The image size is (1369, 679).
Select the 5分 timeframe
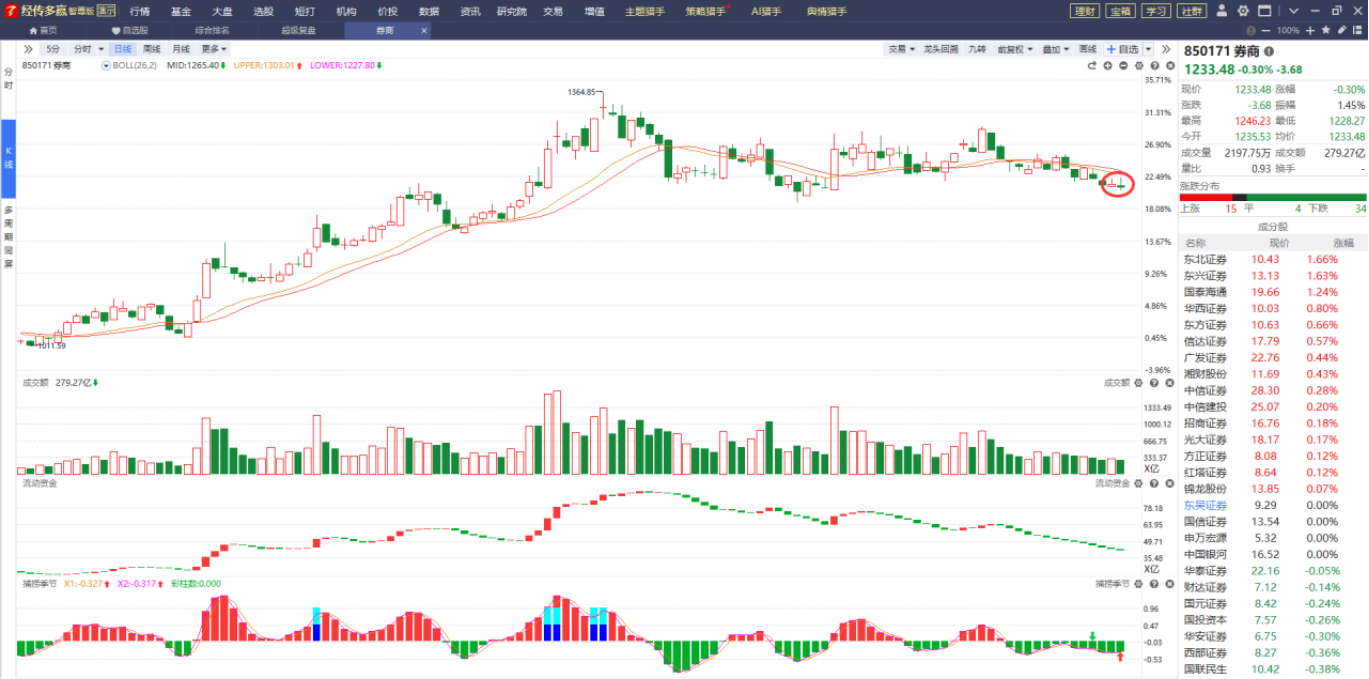pyautogui.click(x=53, y=49)
